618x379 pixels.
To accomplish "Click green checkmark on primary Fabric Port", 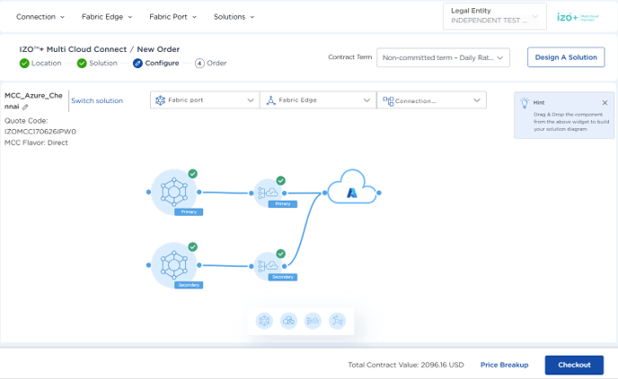I will [x=193, y=174].
